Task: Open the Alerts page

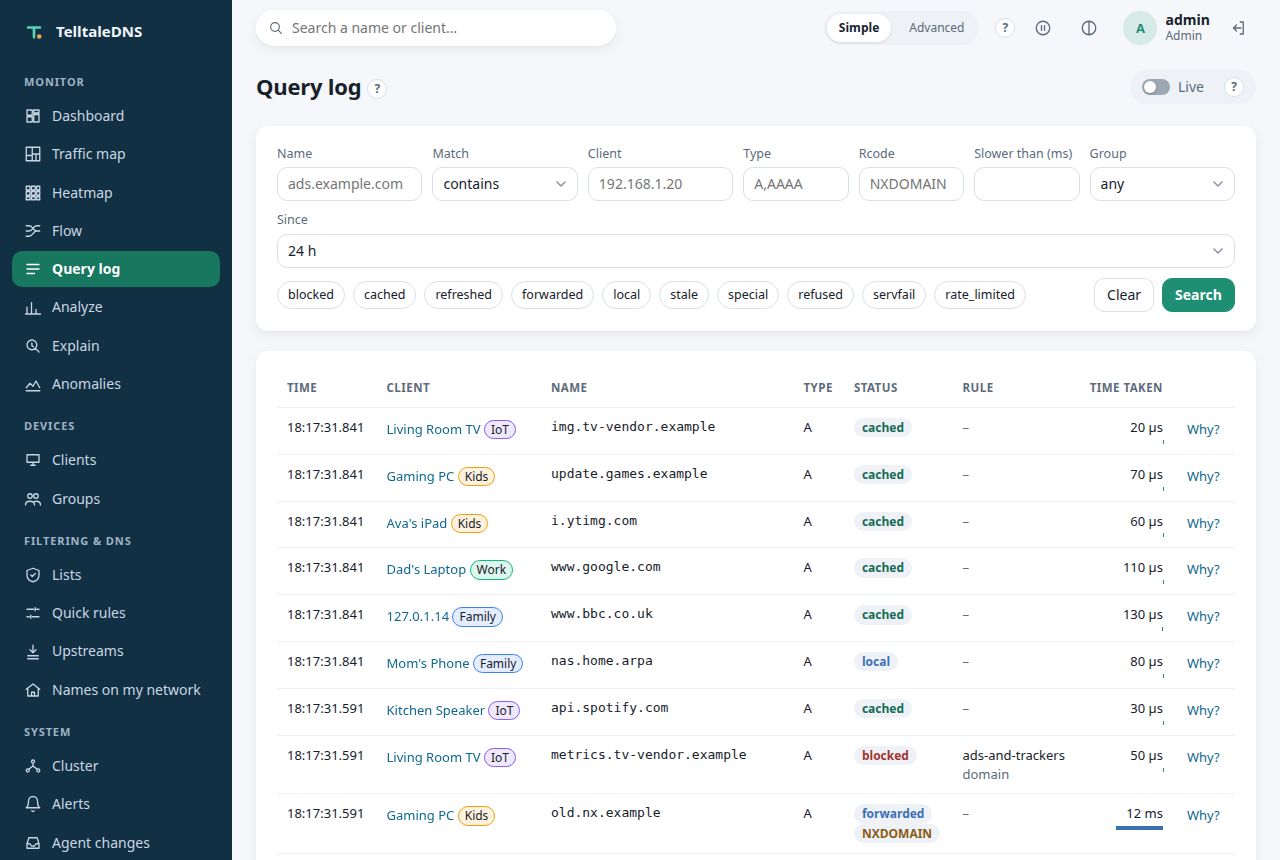Action: click(x=116, y=804)
